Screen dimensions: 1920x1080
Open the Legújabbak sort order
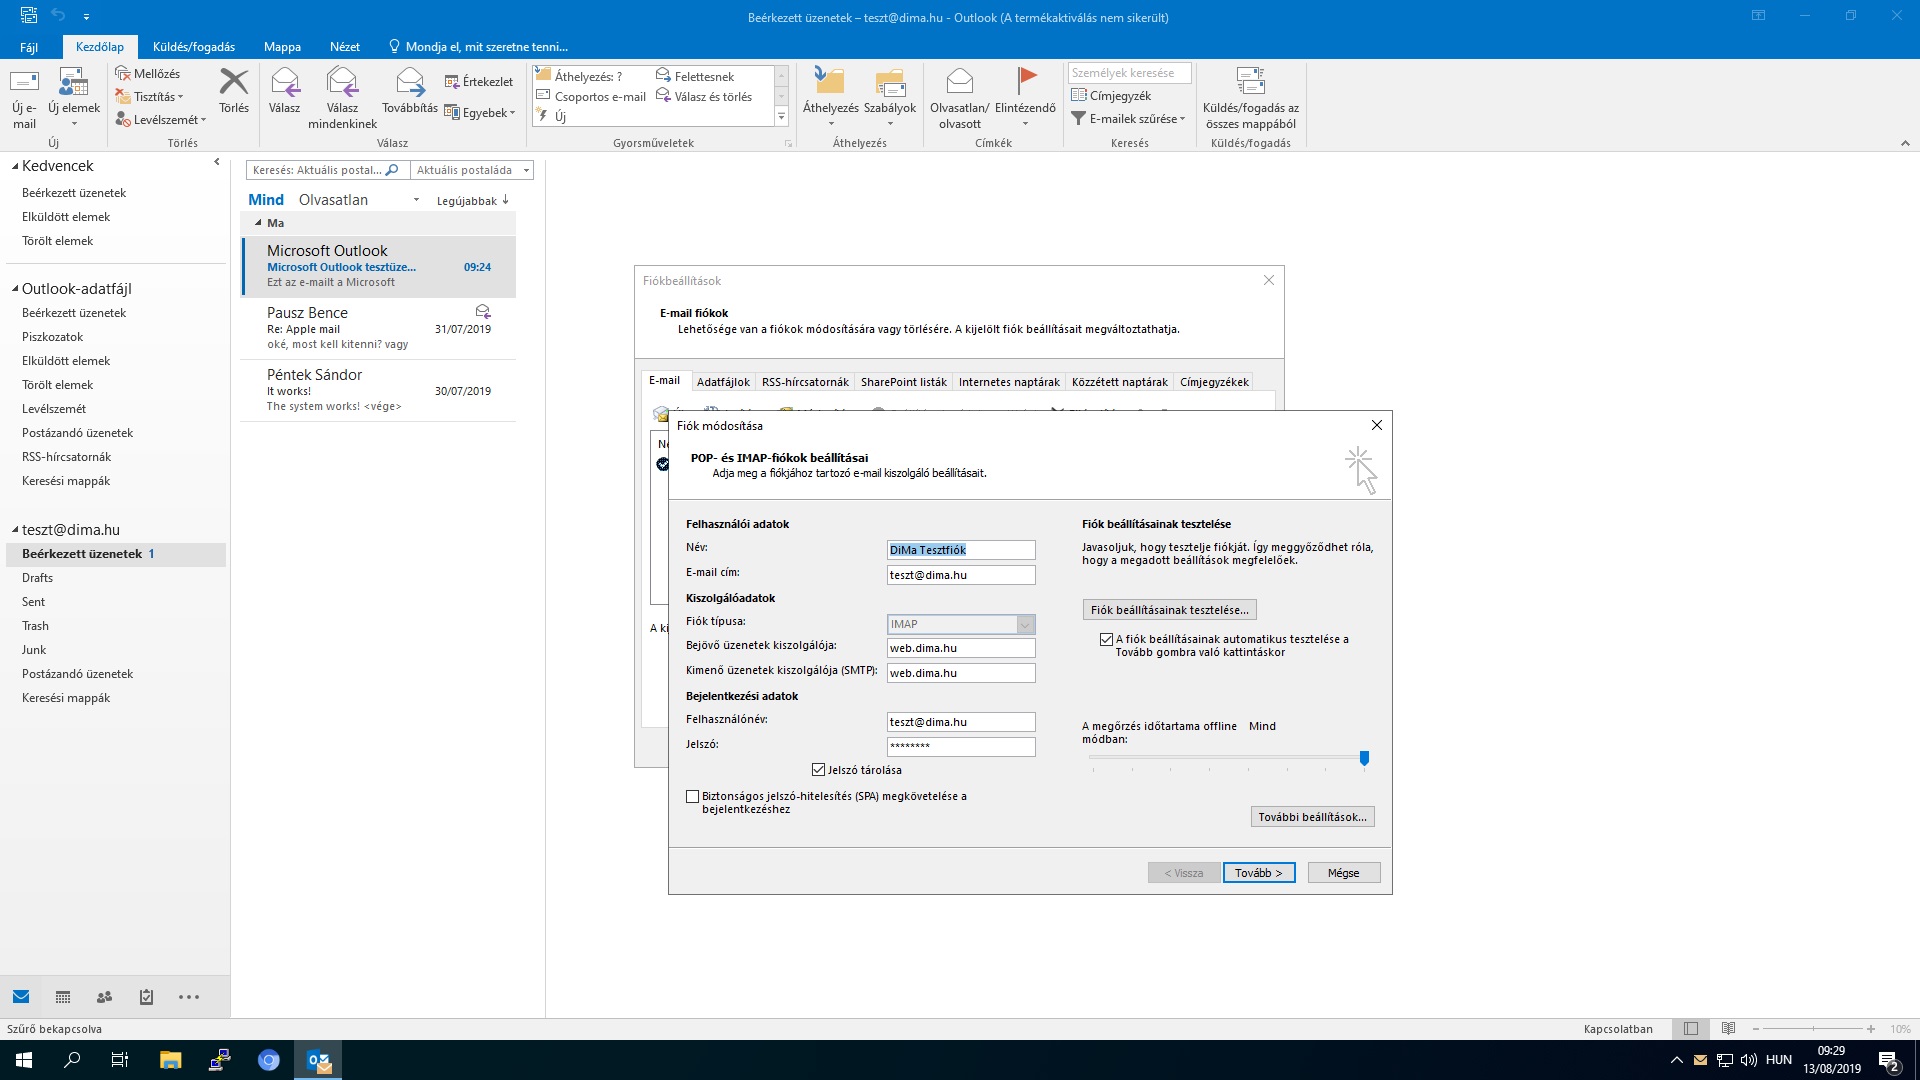click(472, 201)
